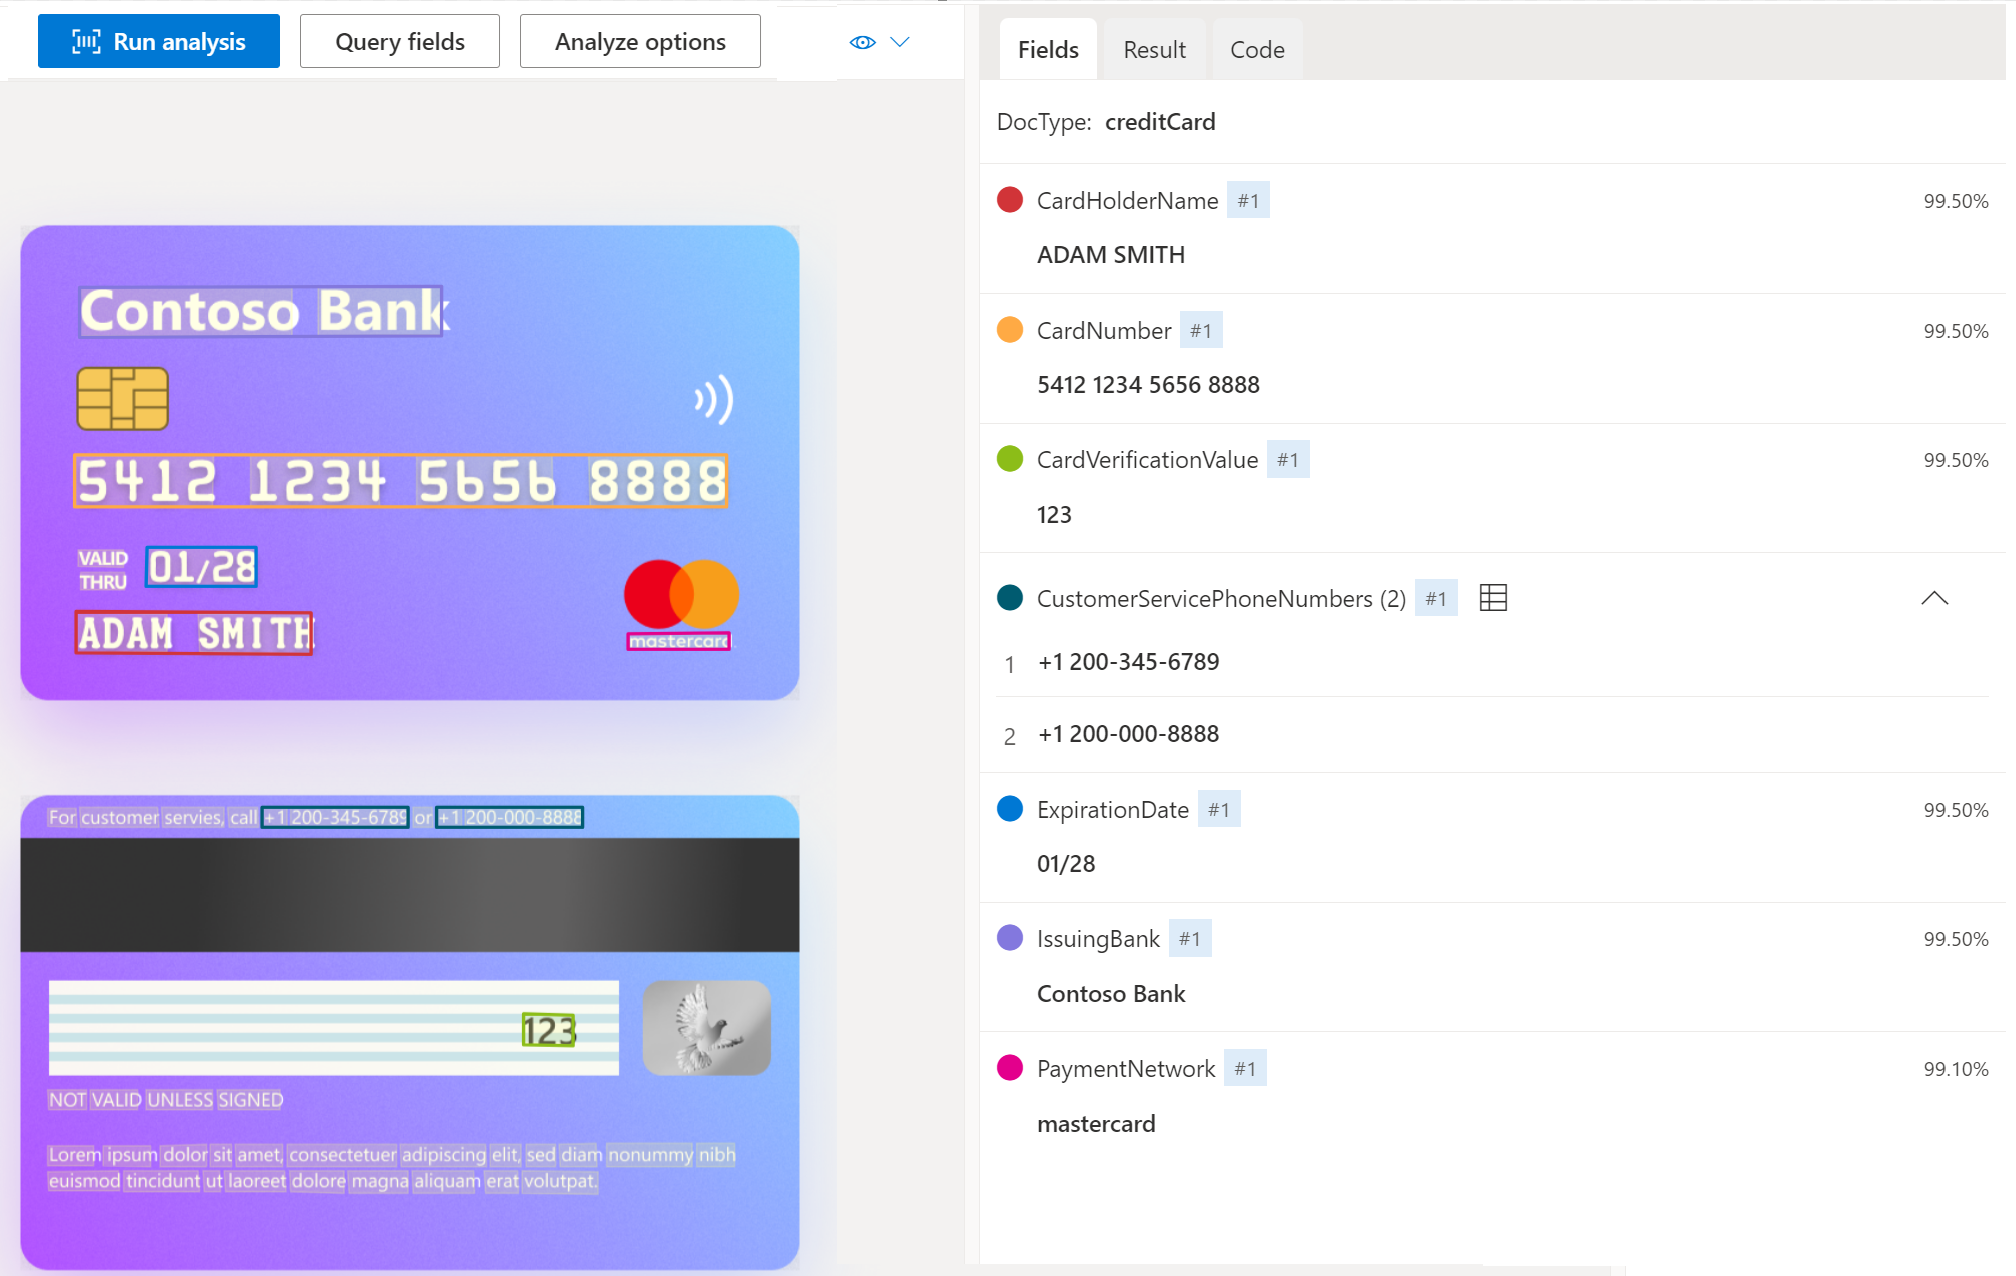The width and height of the screenshot is (2016, 1276).
Task: Click the #1 tag next to ExpirationDate
Action: pyautogui.click(x=1221, y=809)
